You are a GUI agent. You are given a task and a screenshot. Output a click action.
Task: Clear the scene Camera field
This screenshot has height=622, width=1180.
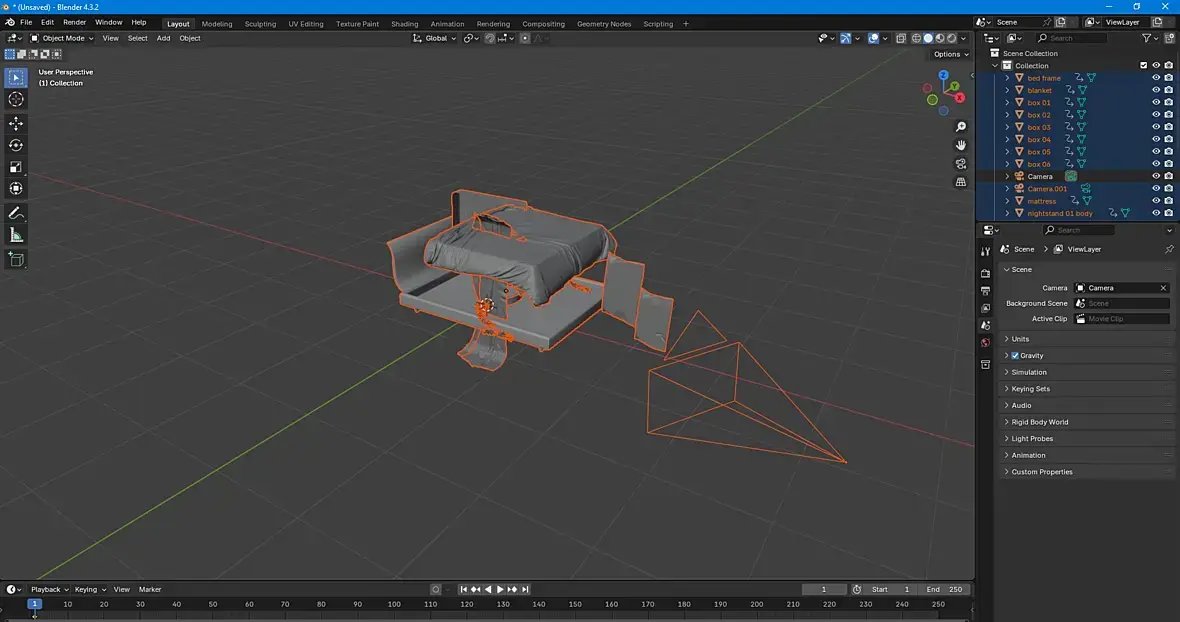point(1163,288)
